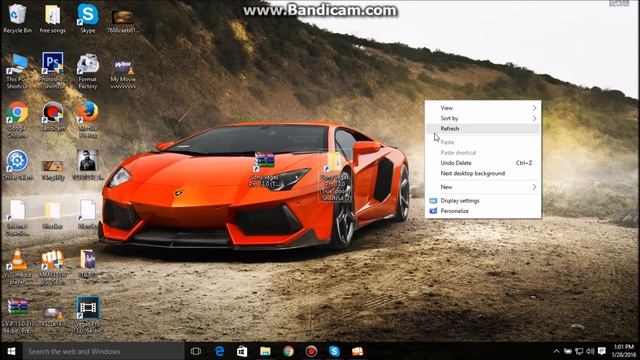Viewport: 640px width, 360px height.
Task: Open Personalize from the context menu
Action: [x=483, y=211]
